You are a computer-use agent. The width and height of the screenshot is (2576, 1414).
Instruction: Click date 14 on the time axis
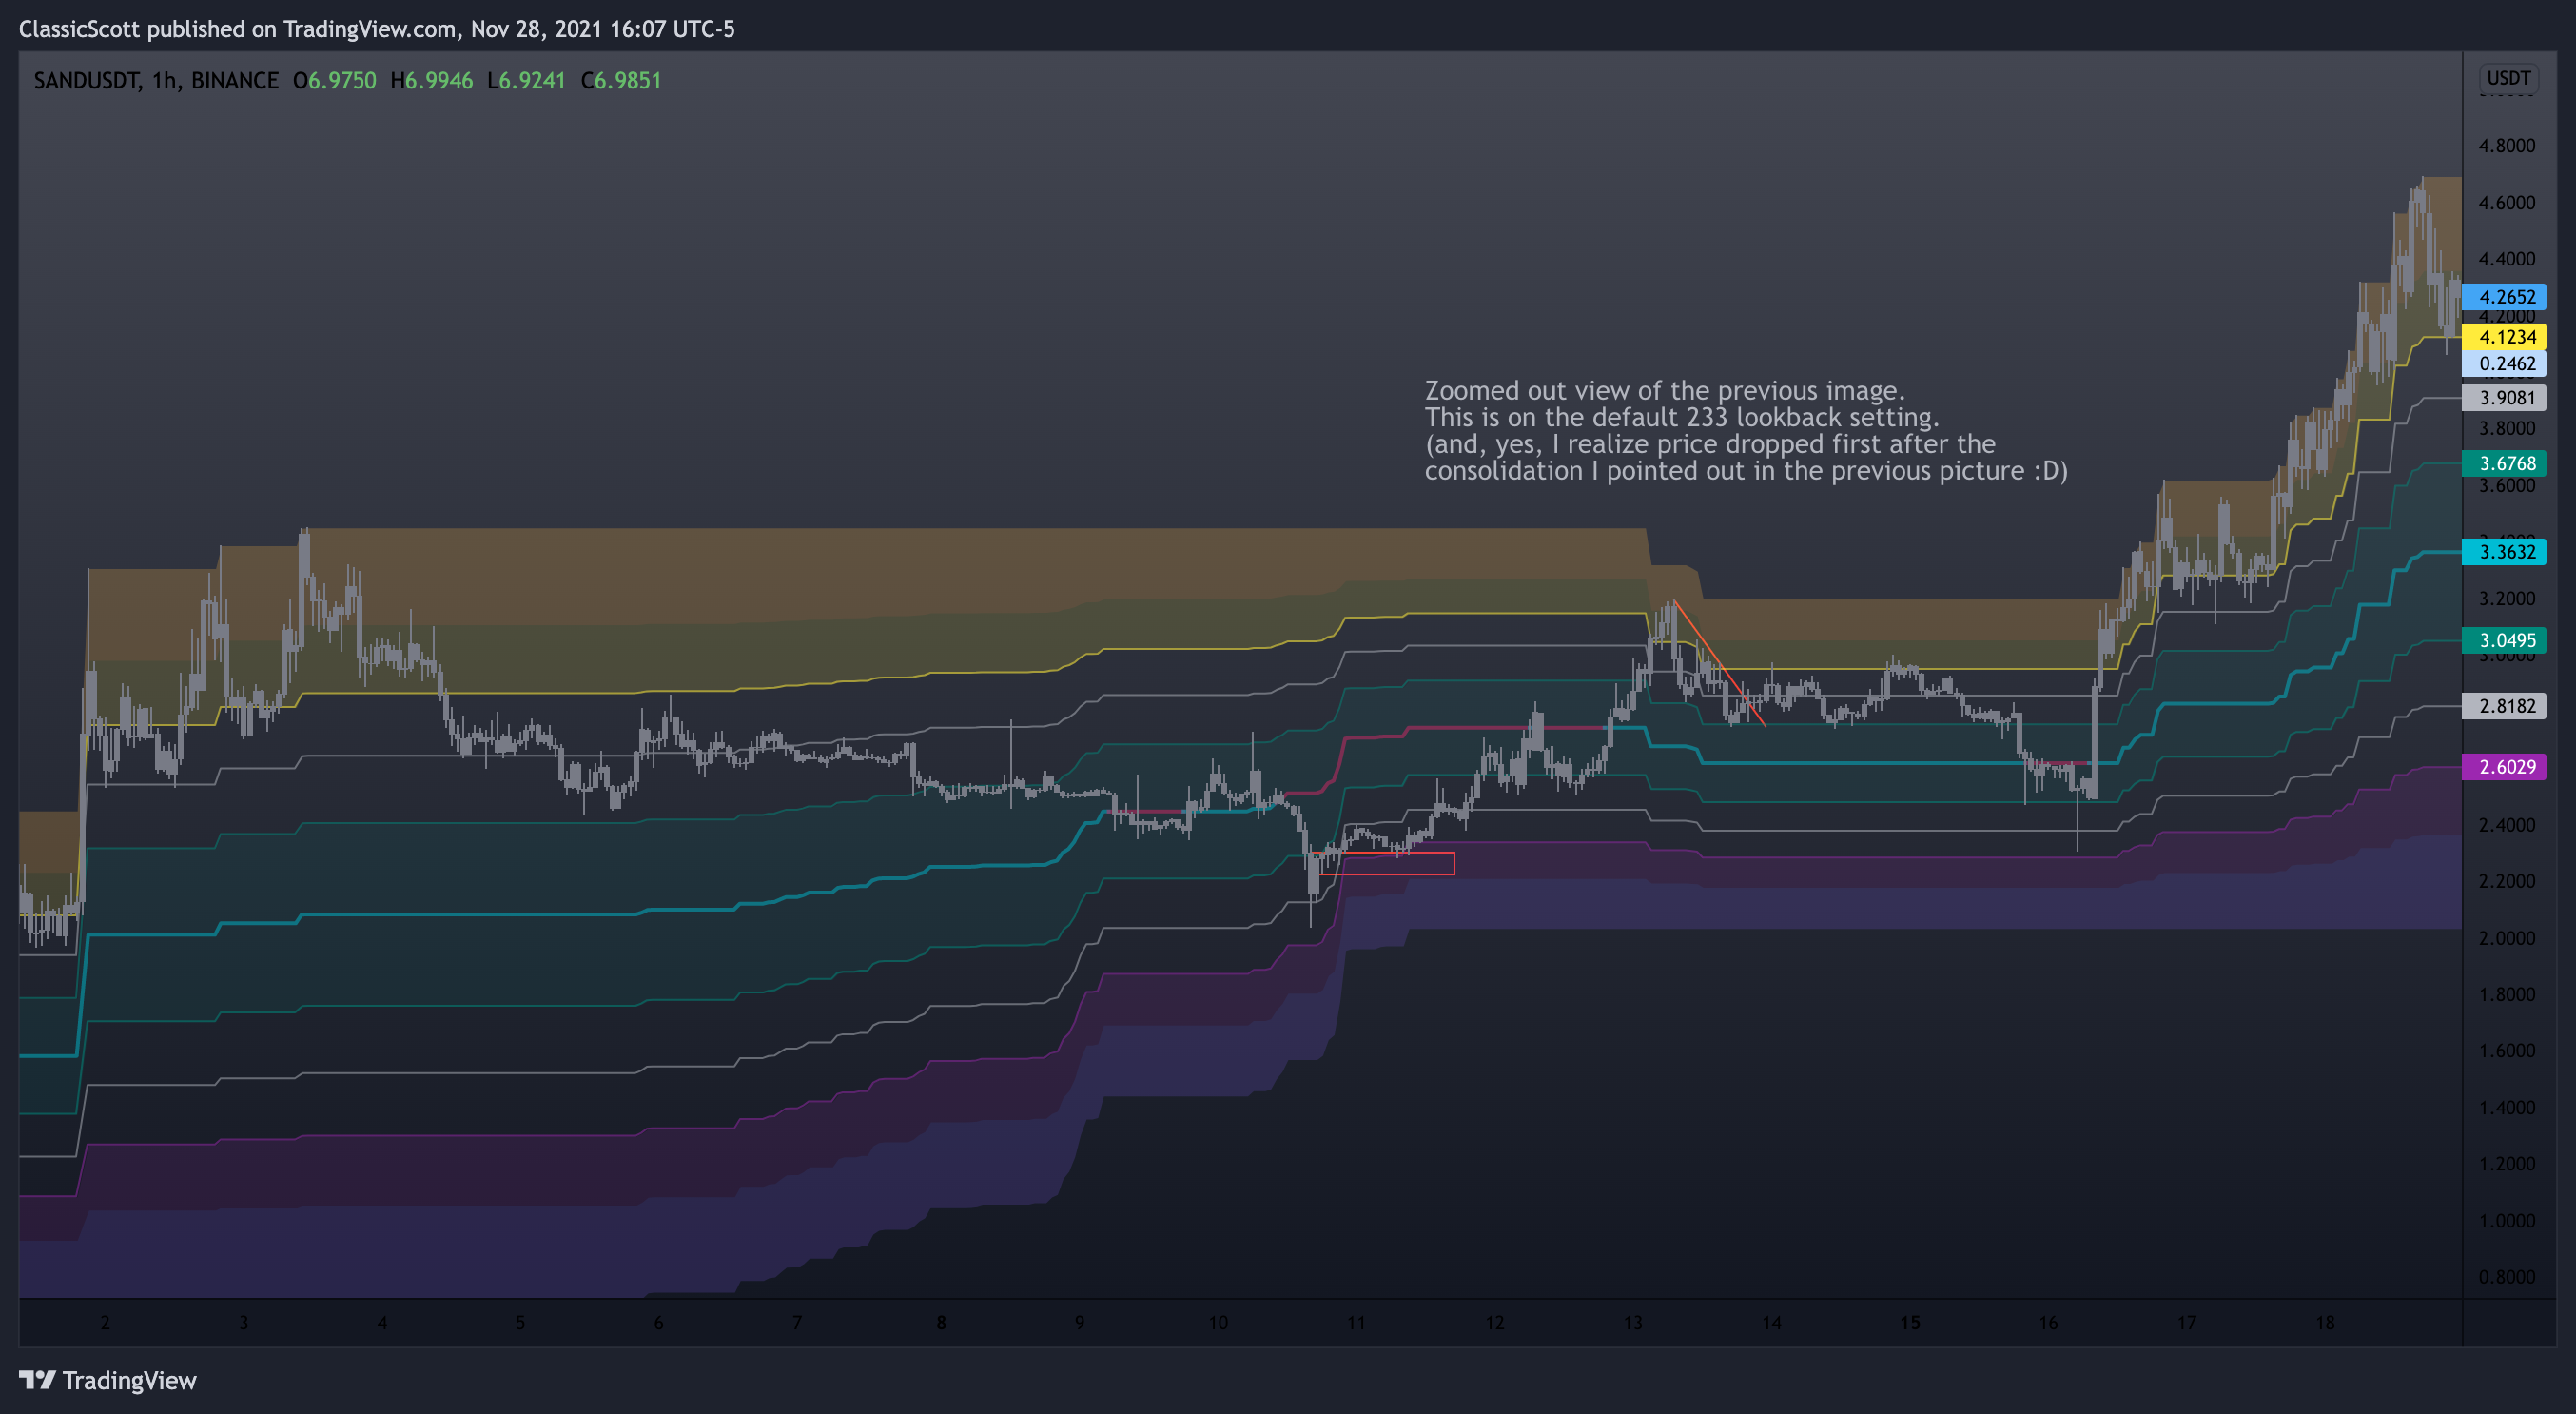coord(1771,1322)
